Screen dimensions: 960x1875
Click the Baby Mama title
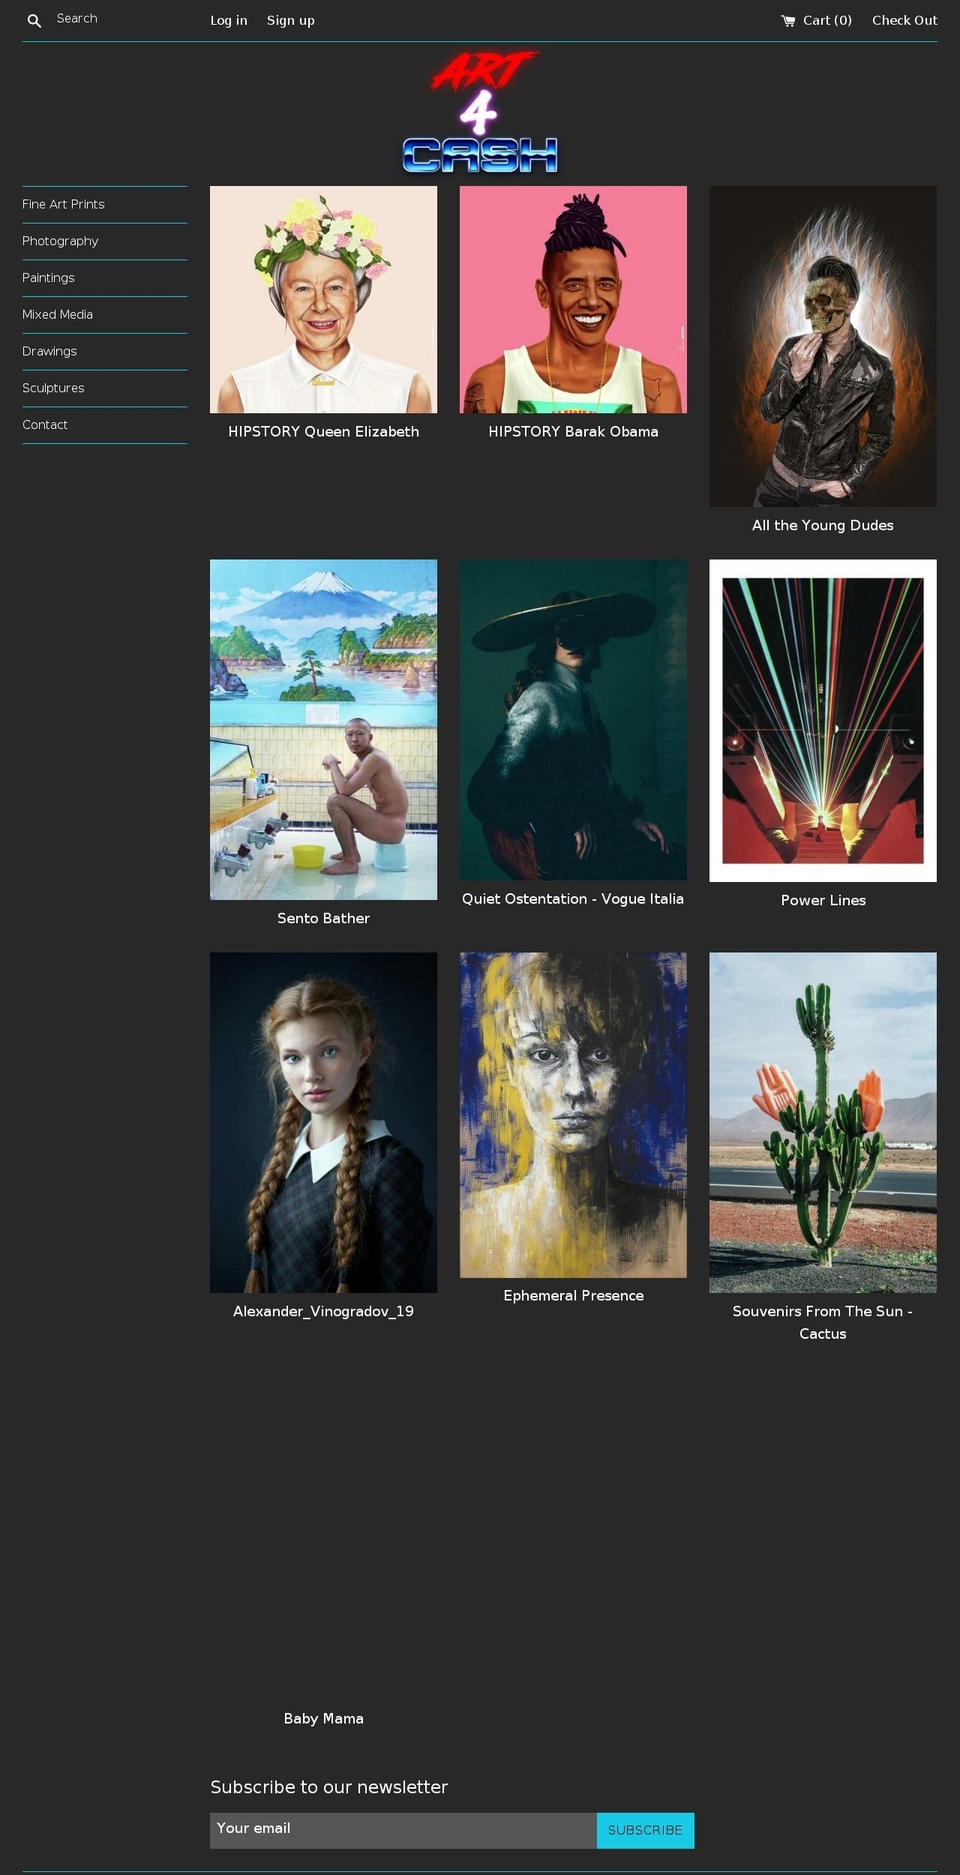pos(323,1718)
